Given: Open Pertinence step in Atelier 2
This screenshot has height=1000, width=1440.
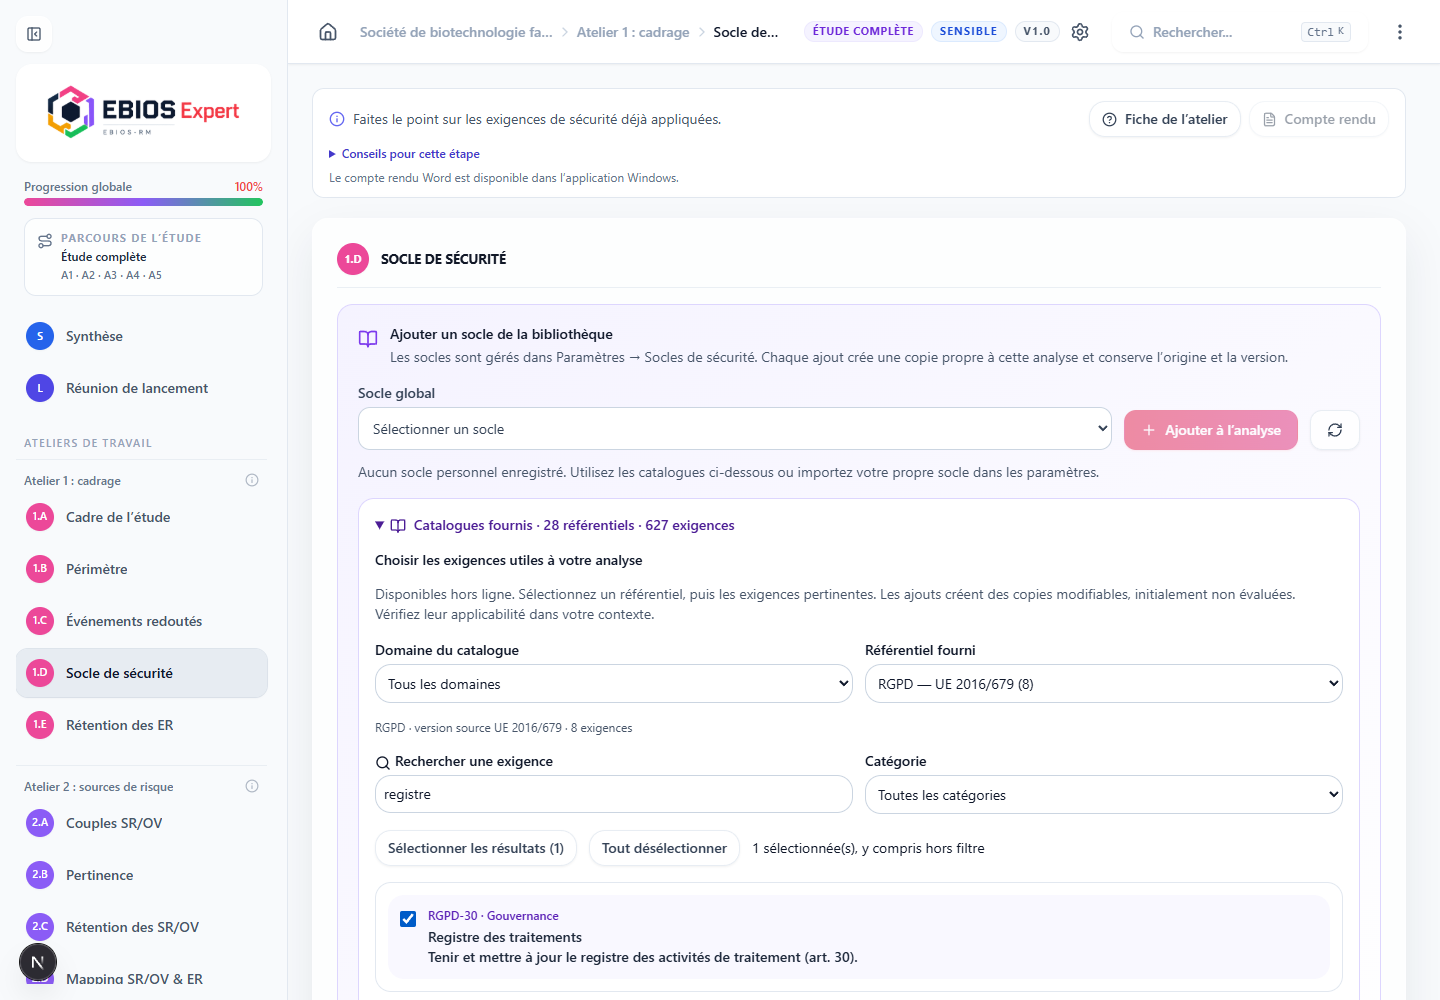Looking at the screenshot, I should [x=142, y=875].
